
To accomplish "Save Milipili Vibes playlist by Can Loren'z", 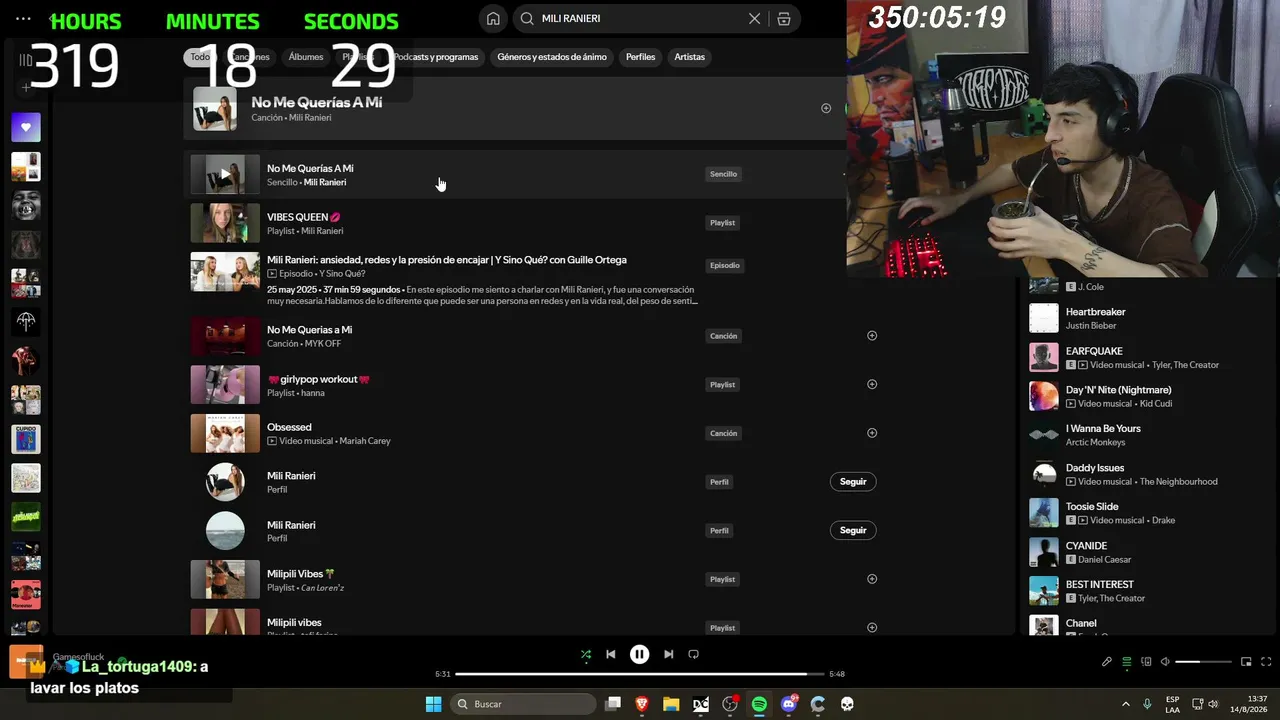I will 872,579.
